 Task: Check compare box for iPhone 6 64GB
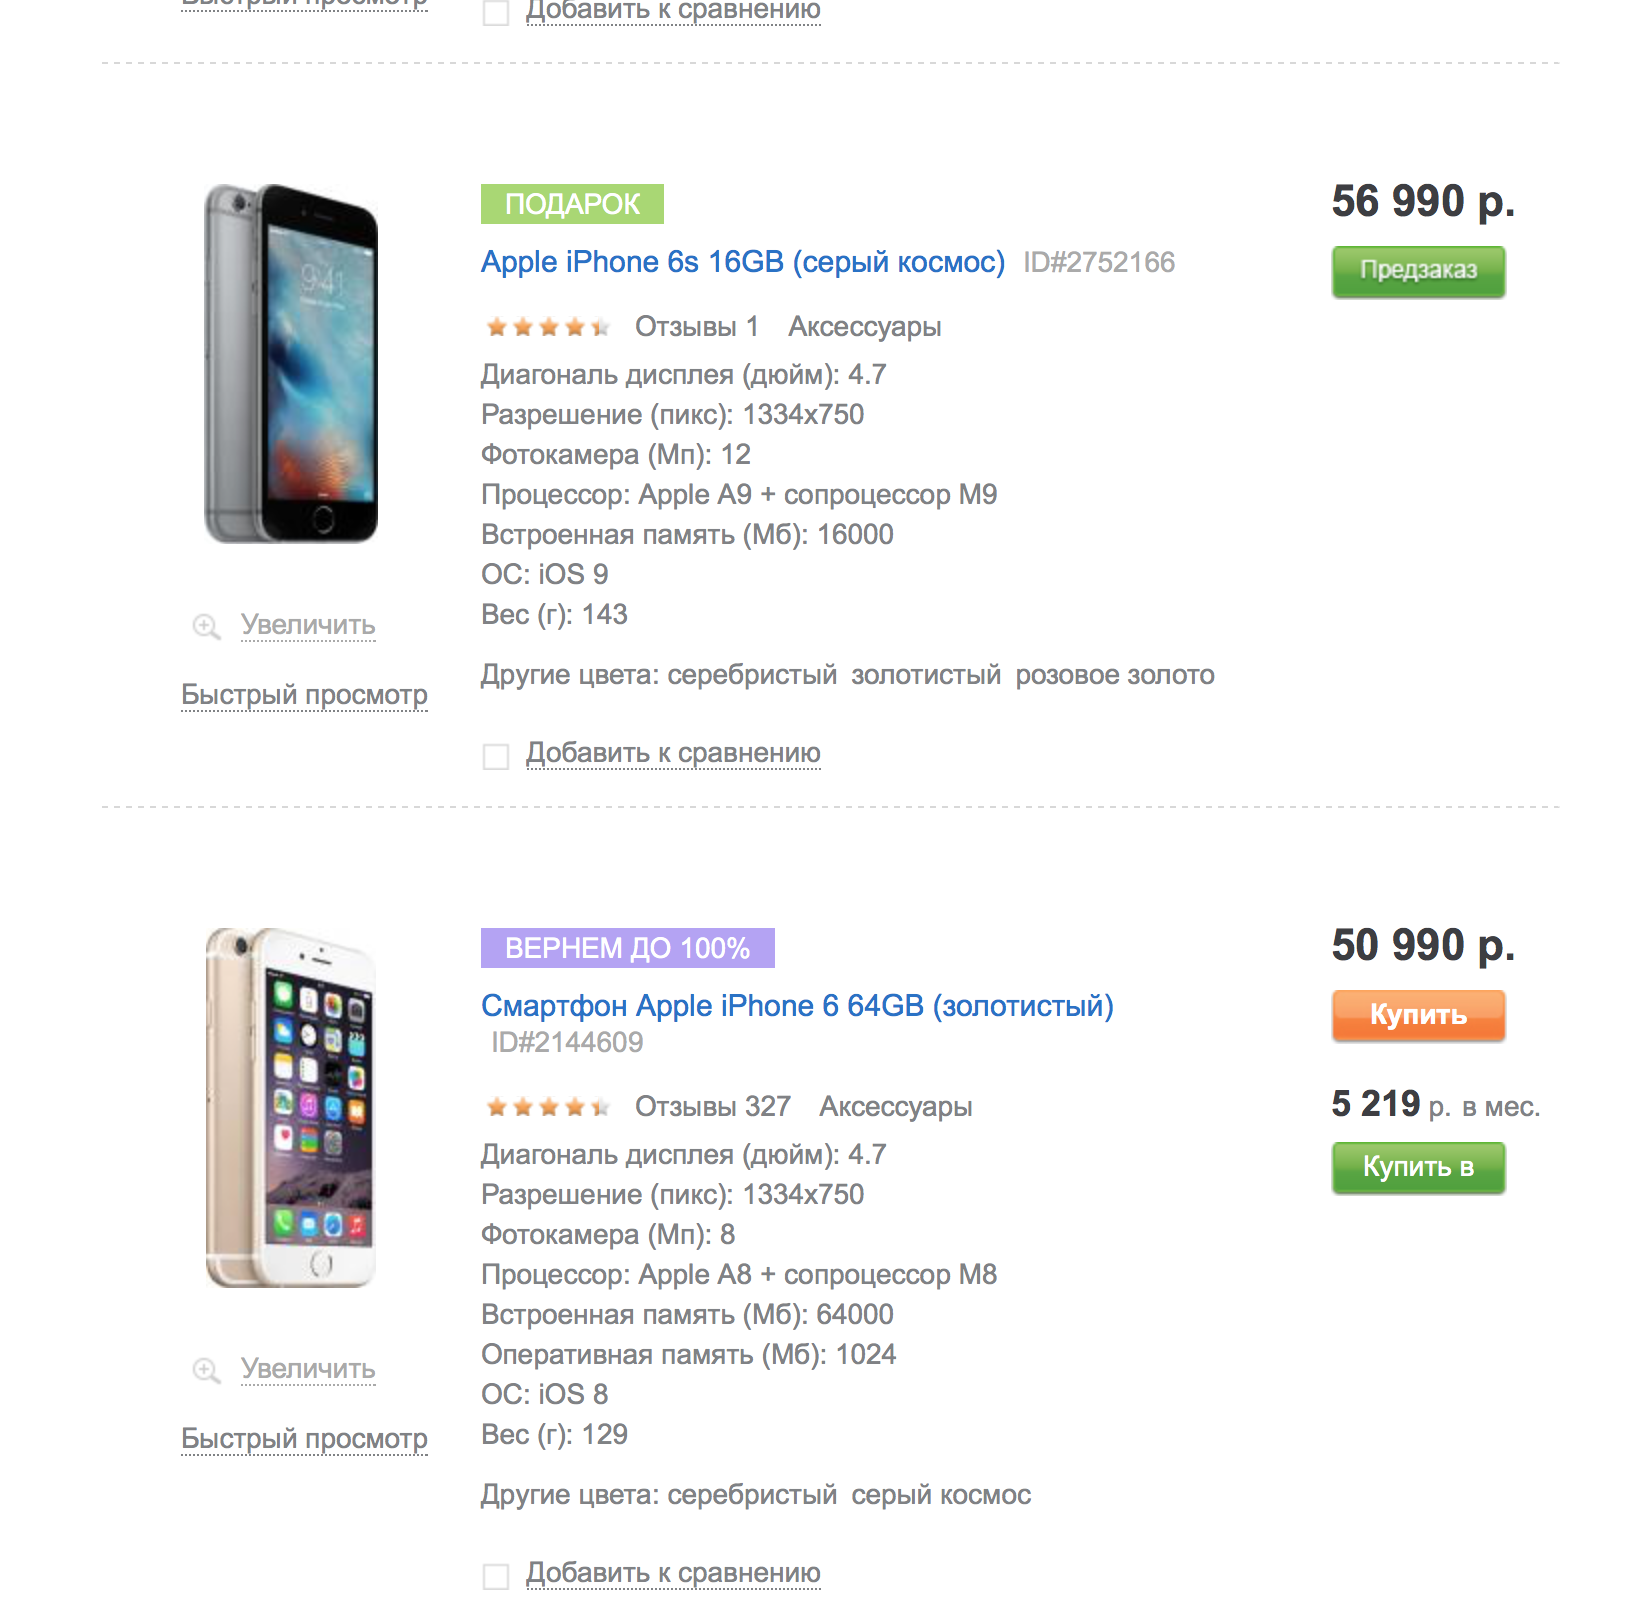pyautogui.click(x=496, y=1576)
